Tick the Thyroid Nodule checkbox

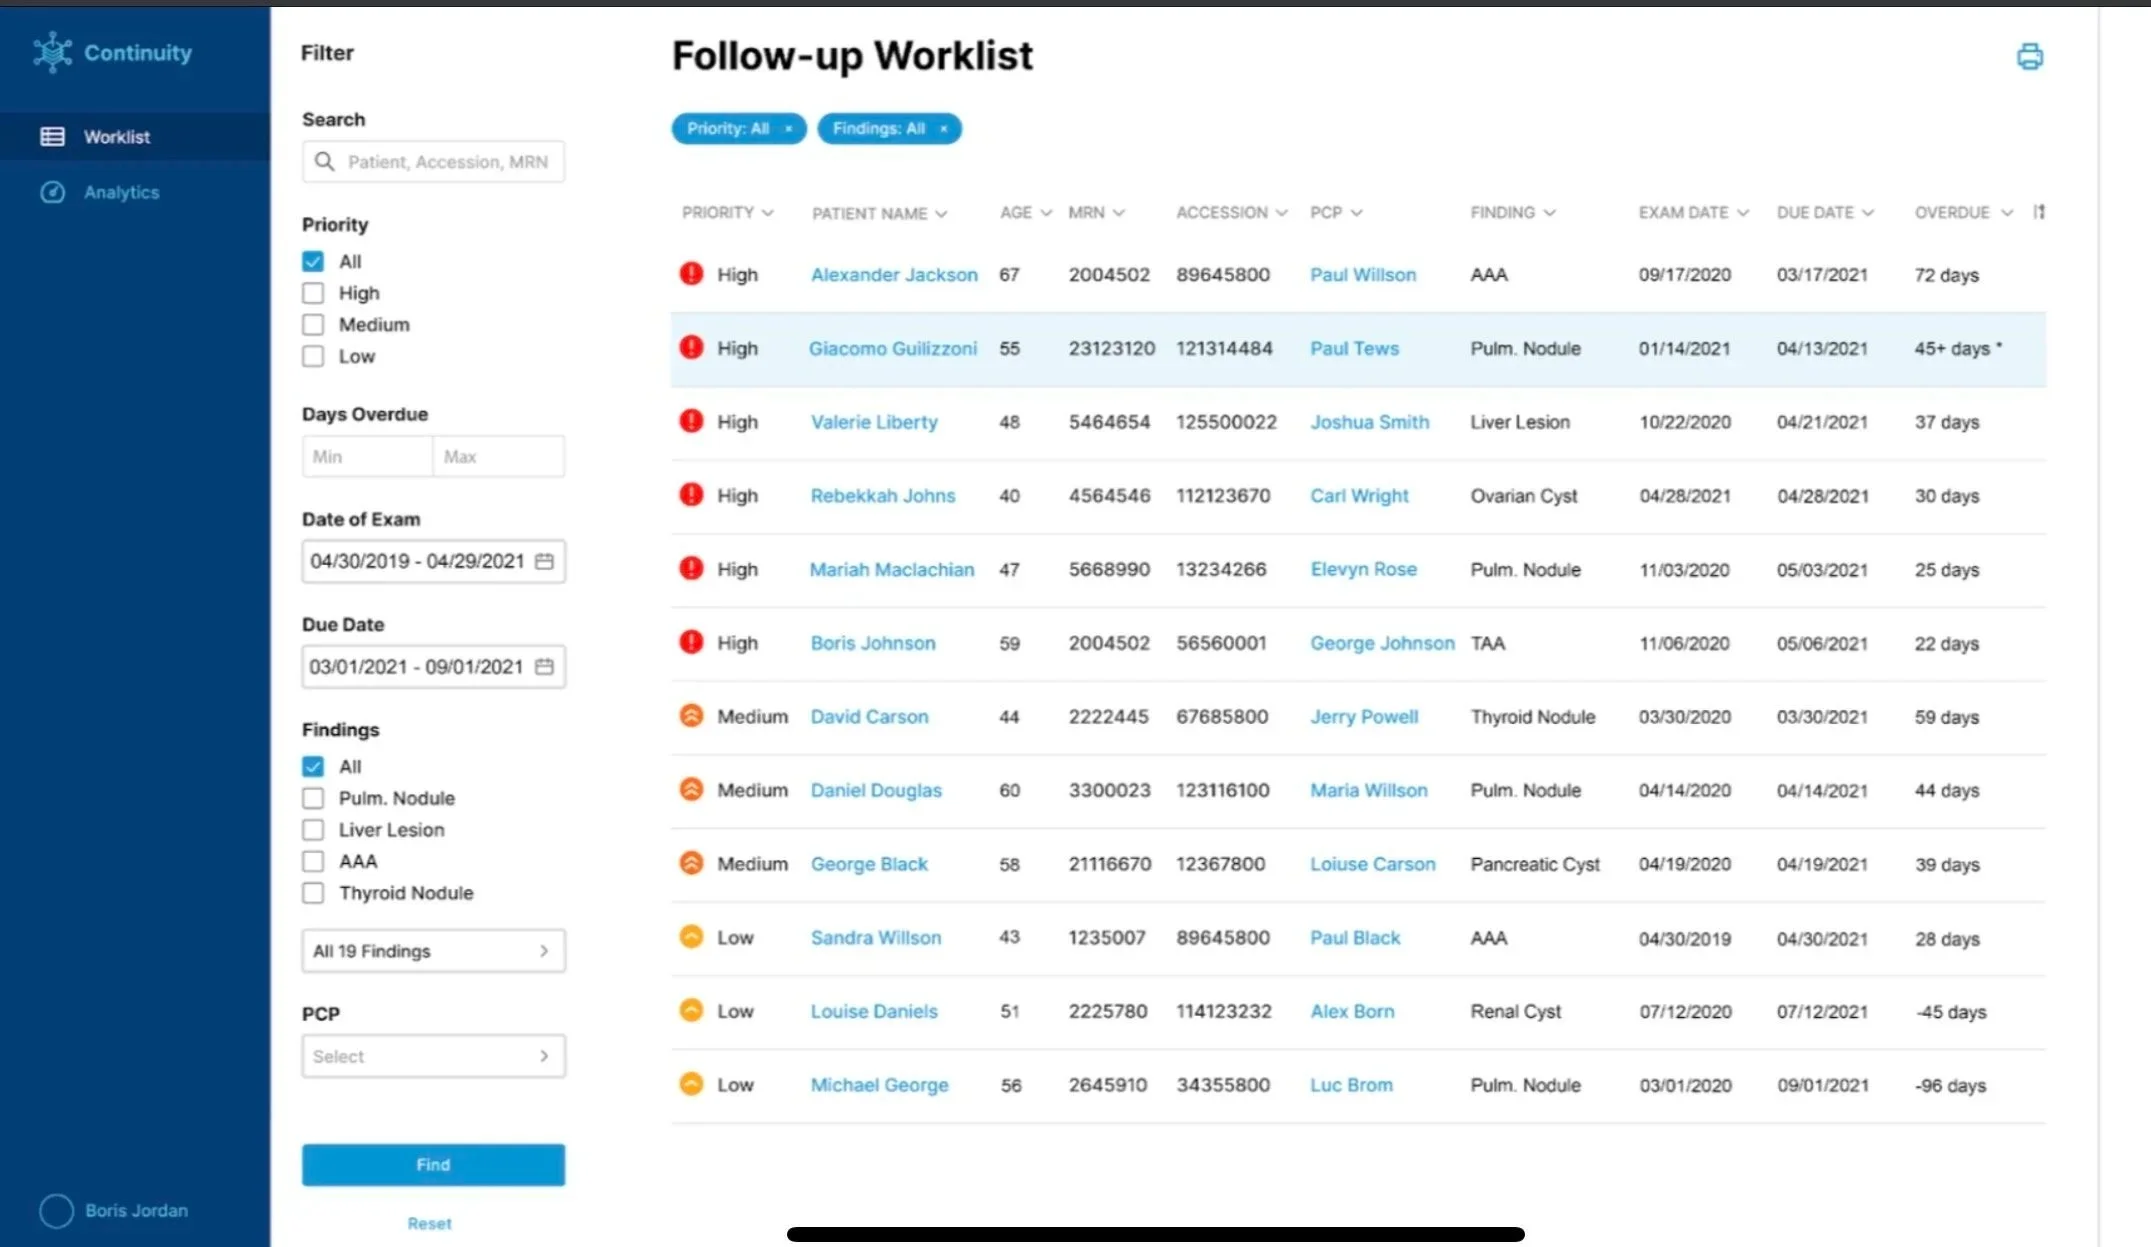pyautogui.click(x=313, y=893)
